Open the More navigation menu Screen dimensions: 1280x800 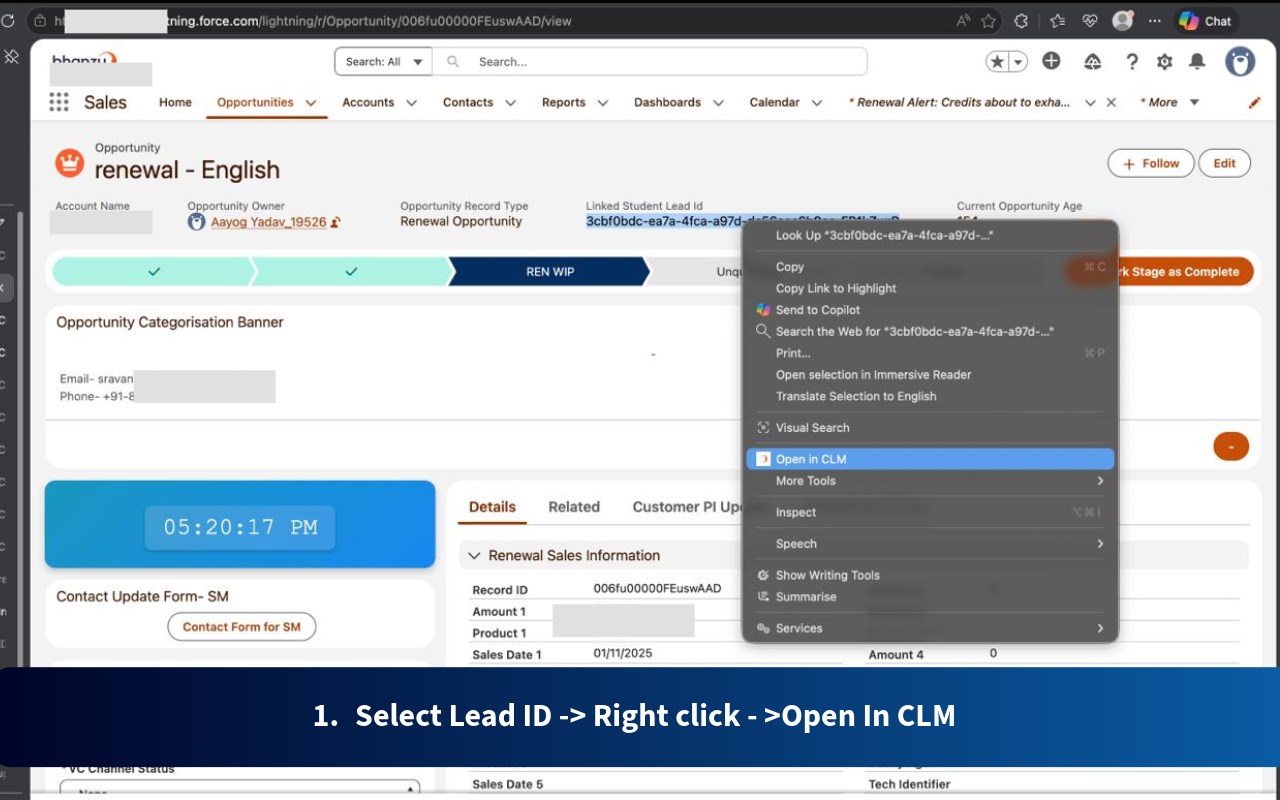pyautogui.click(x=1169, y=102)
